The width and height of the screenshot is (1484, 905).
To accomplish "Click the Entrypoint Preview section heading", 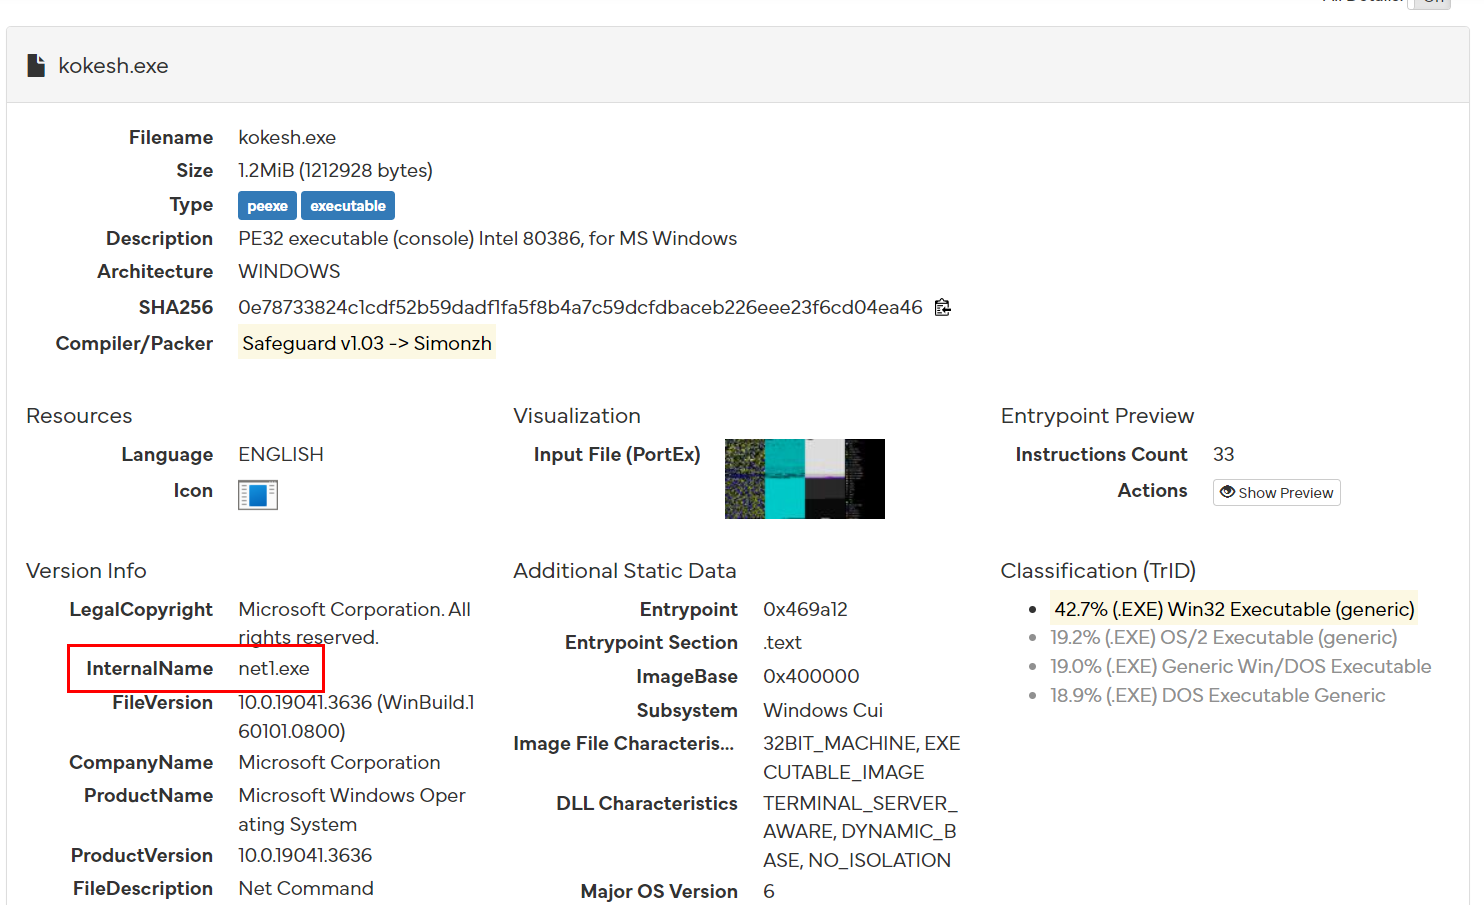I will pos(1097,416).
